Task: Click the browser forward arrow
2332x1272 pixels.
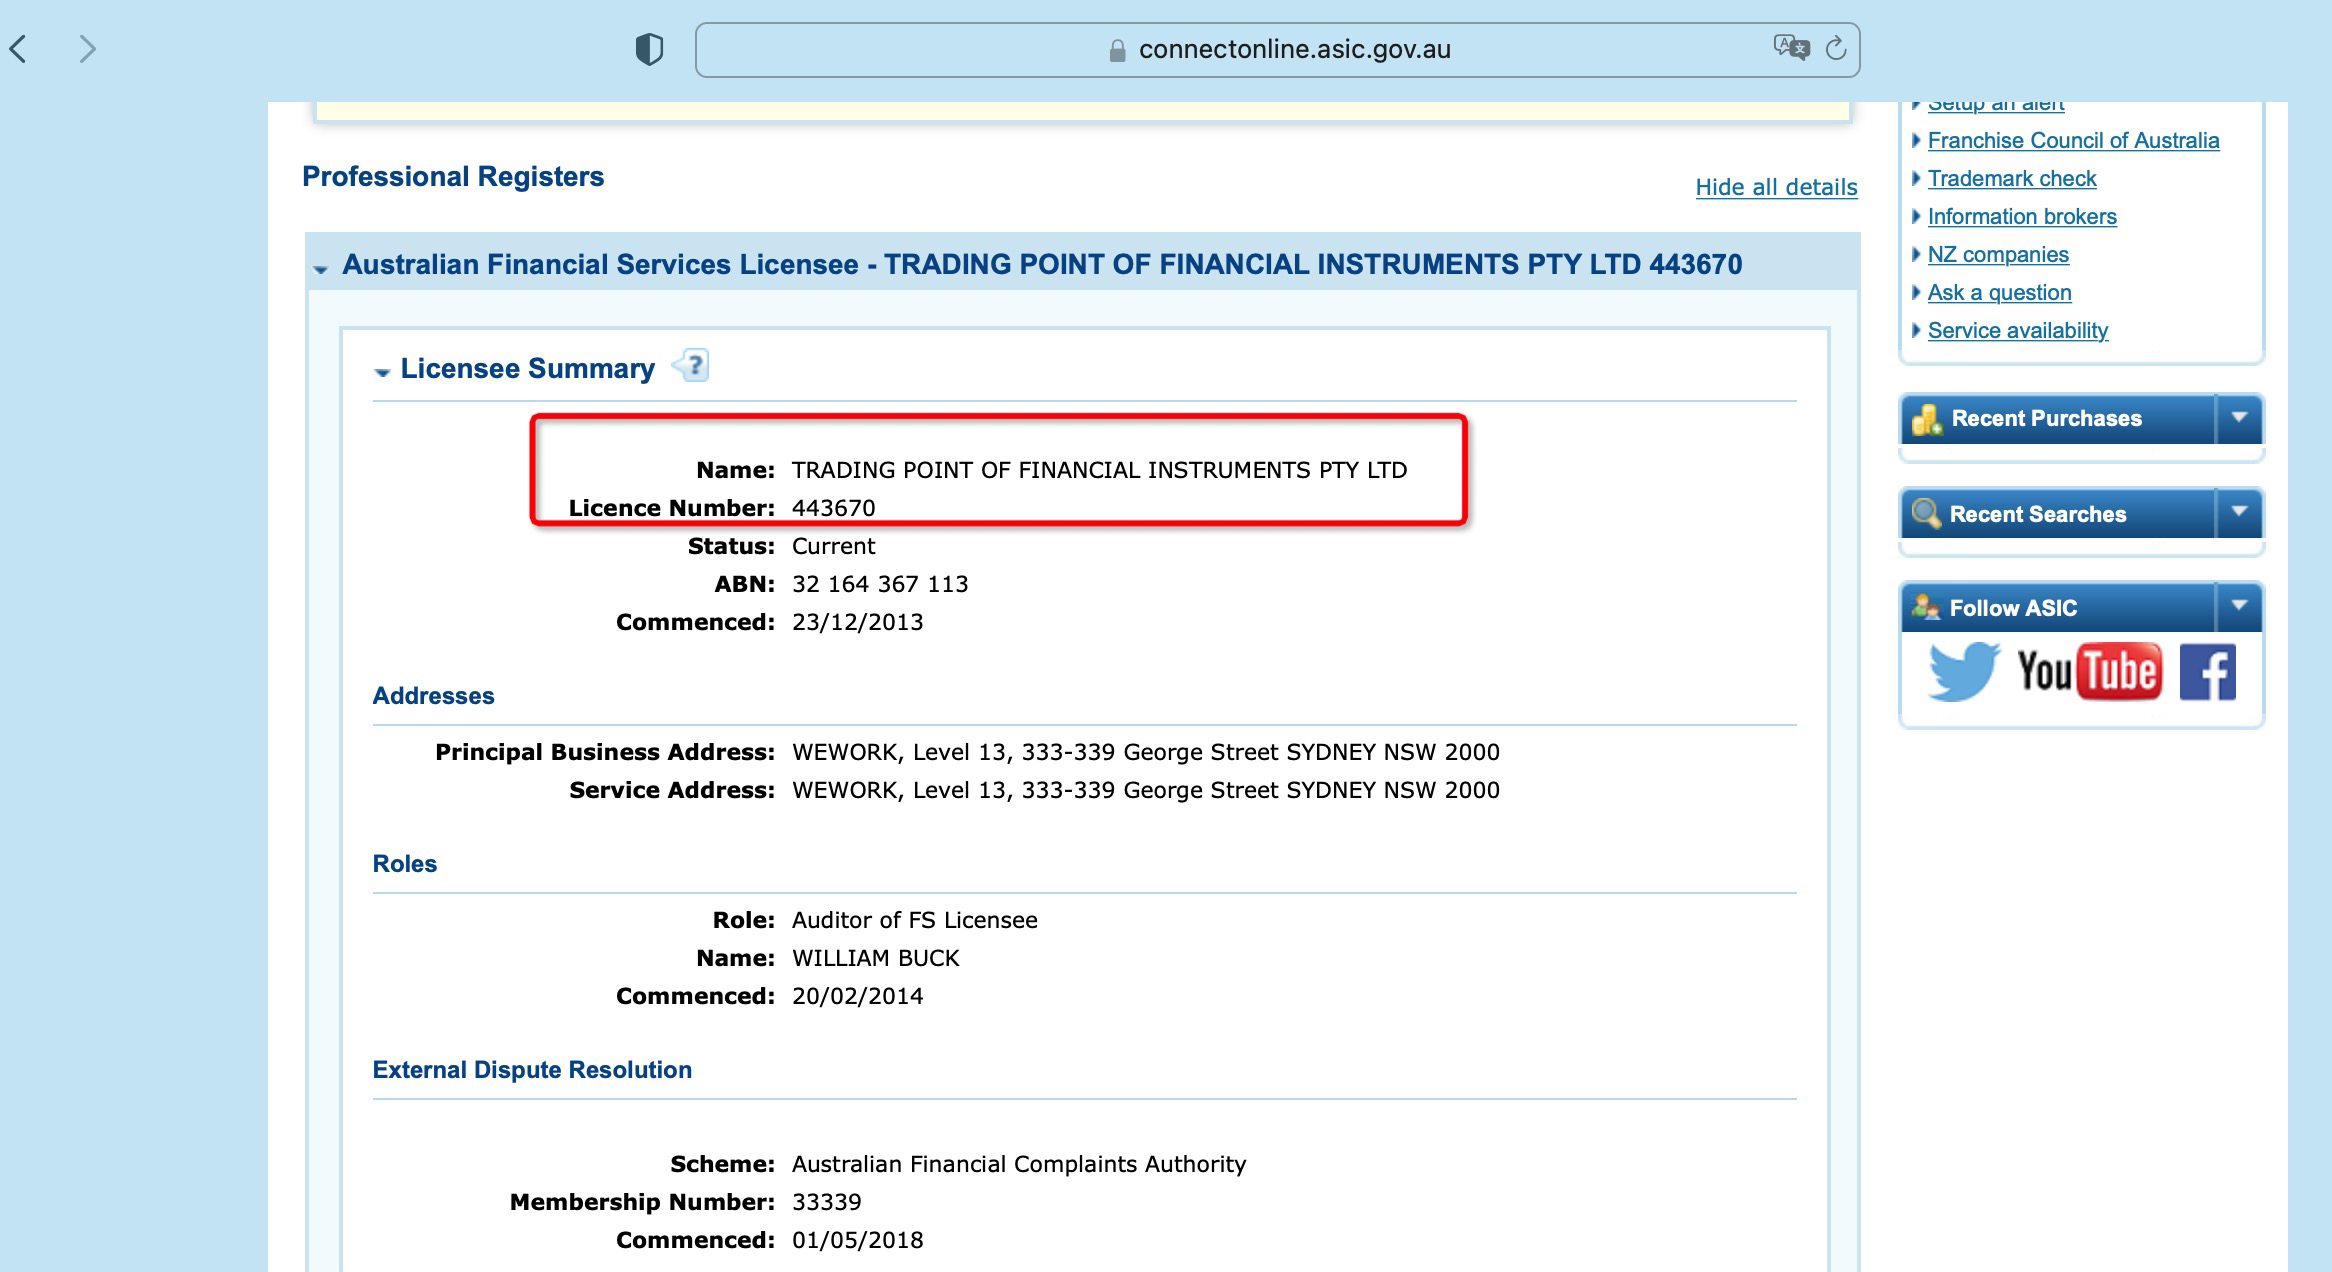Action: [87, 49]
